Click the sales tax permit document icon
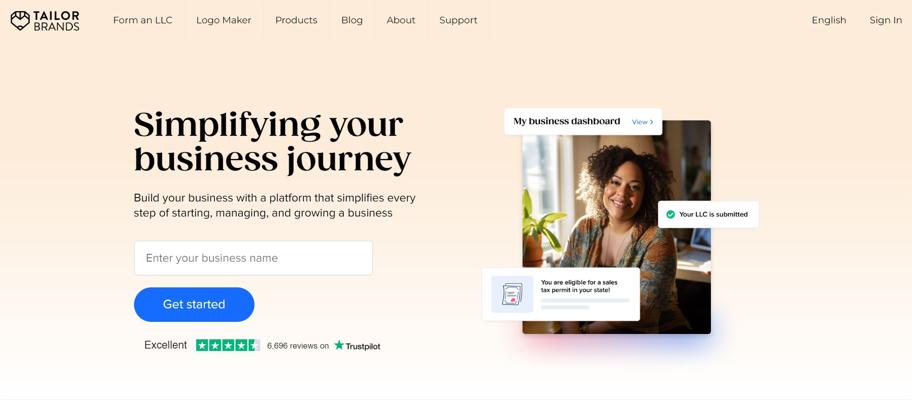912x400 pixels. (512, 294)
